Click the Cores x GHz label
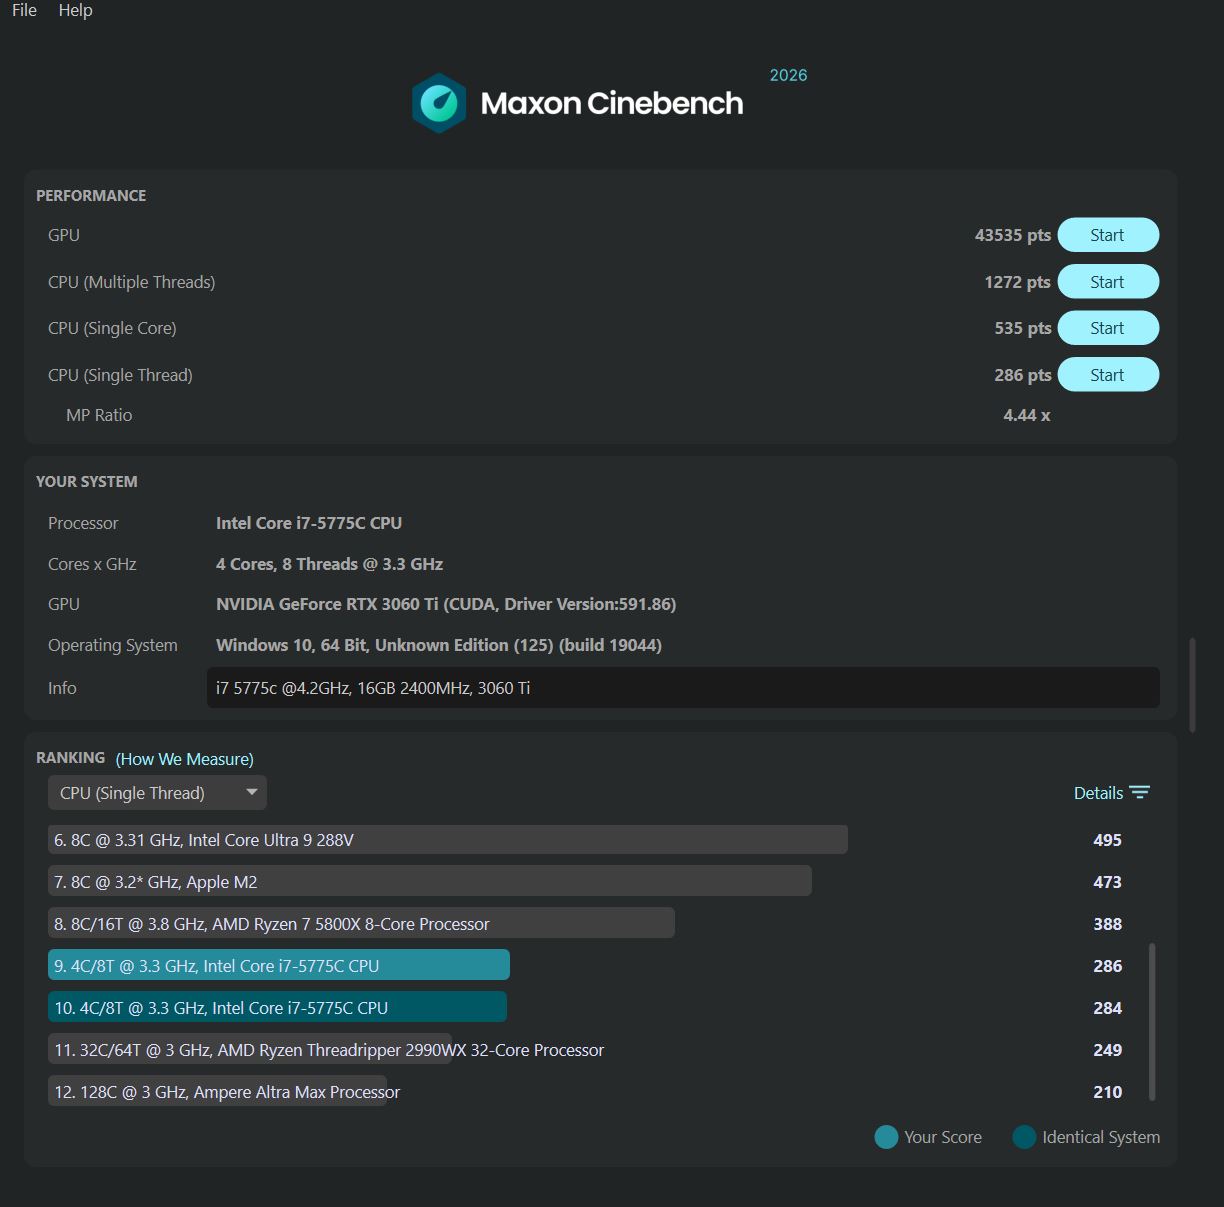 coord(92,564)
